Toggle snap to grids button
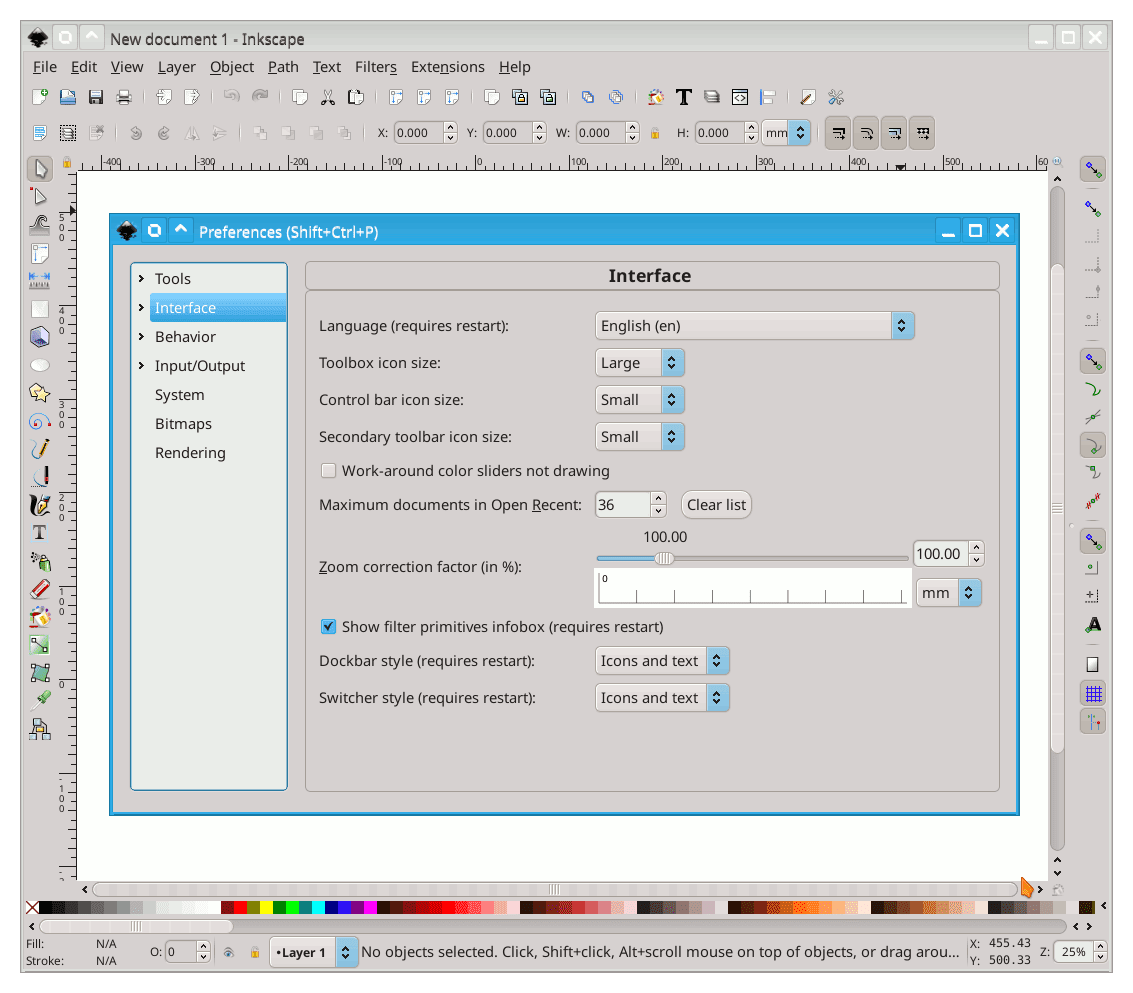1133x993 pixels. click(1093, 694)
